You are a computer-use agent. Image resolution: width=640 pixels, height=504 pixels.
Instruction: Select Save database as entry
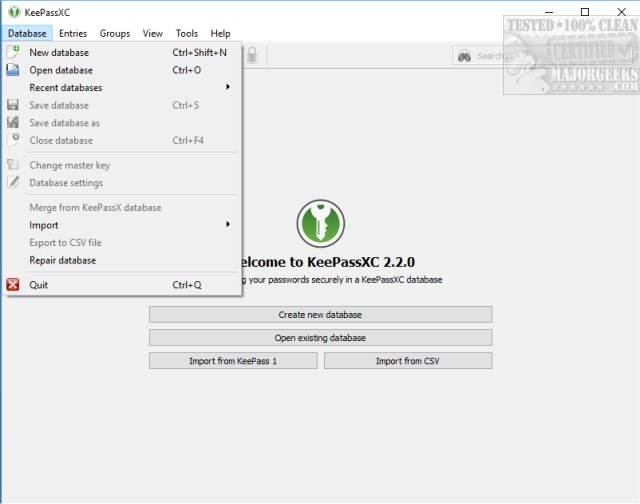122,122
